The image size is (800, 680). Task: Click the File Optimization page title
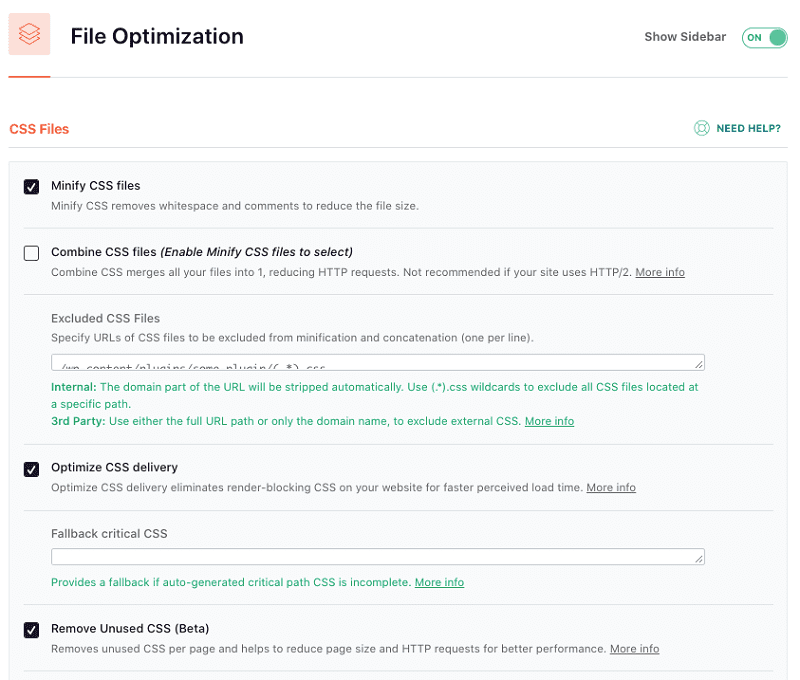(157, 36)
